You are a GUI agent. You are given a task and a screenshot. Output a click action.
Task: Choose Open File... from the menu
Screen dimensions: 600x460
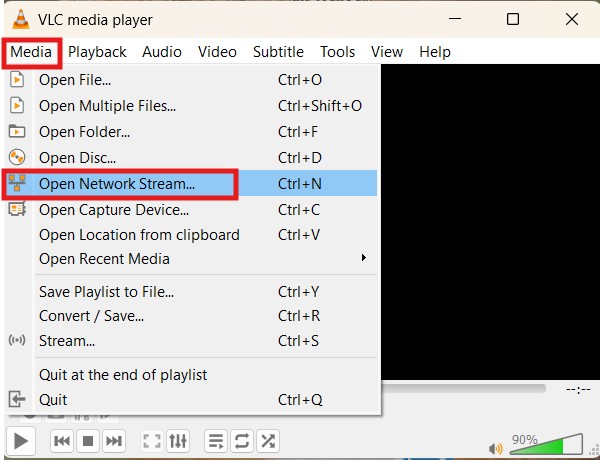point(191,80)
